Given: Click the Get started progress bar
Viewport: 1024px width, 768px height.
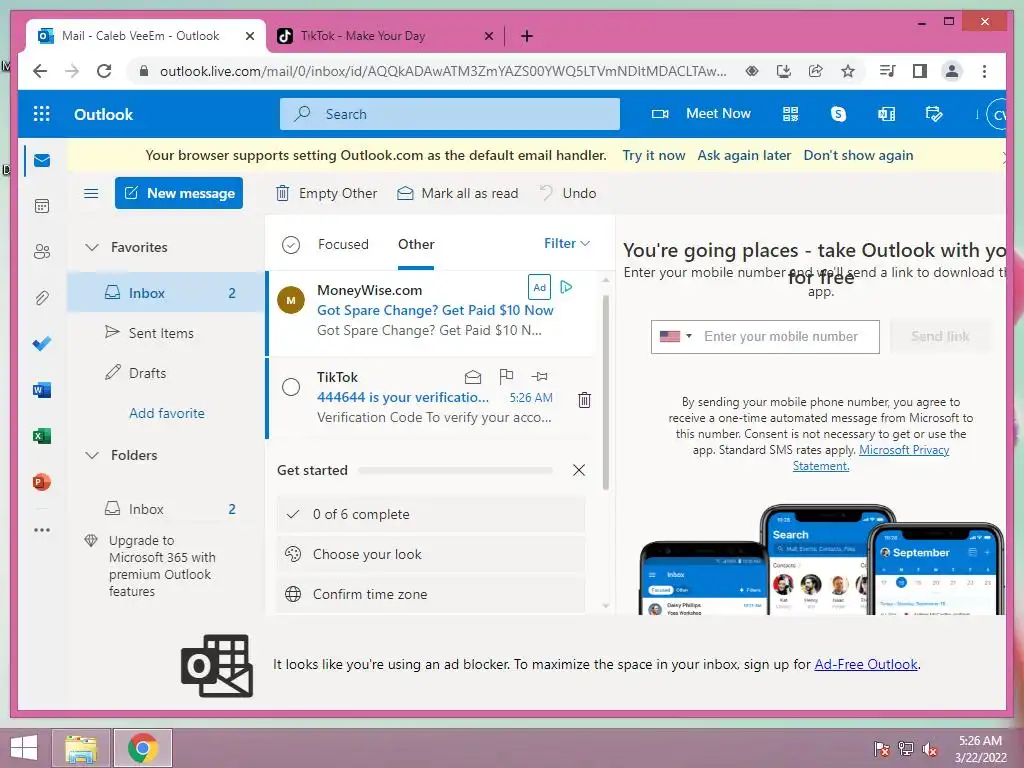Looking at the screenshot, I should 456,470.
